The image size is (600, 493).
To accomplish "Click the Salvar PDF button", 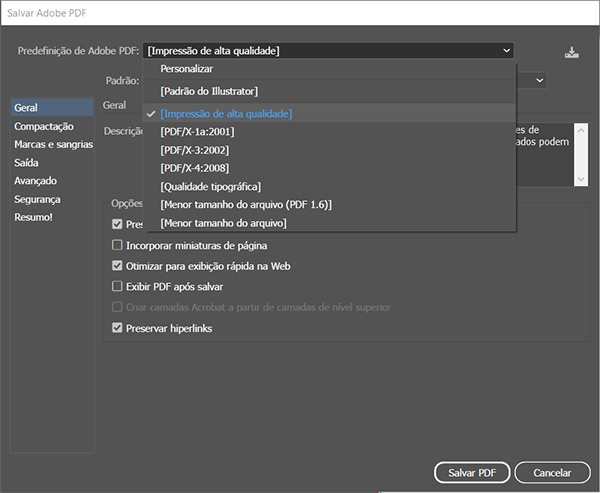I will coord(472,472).
